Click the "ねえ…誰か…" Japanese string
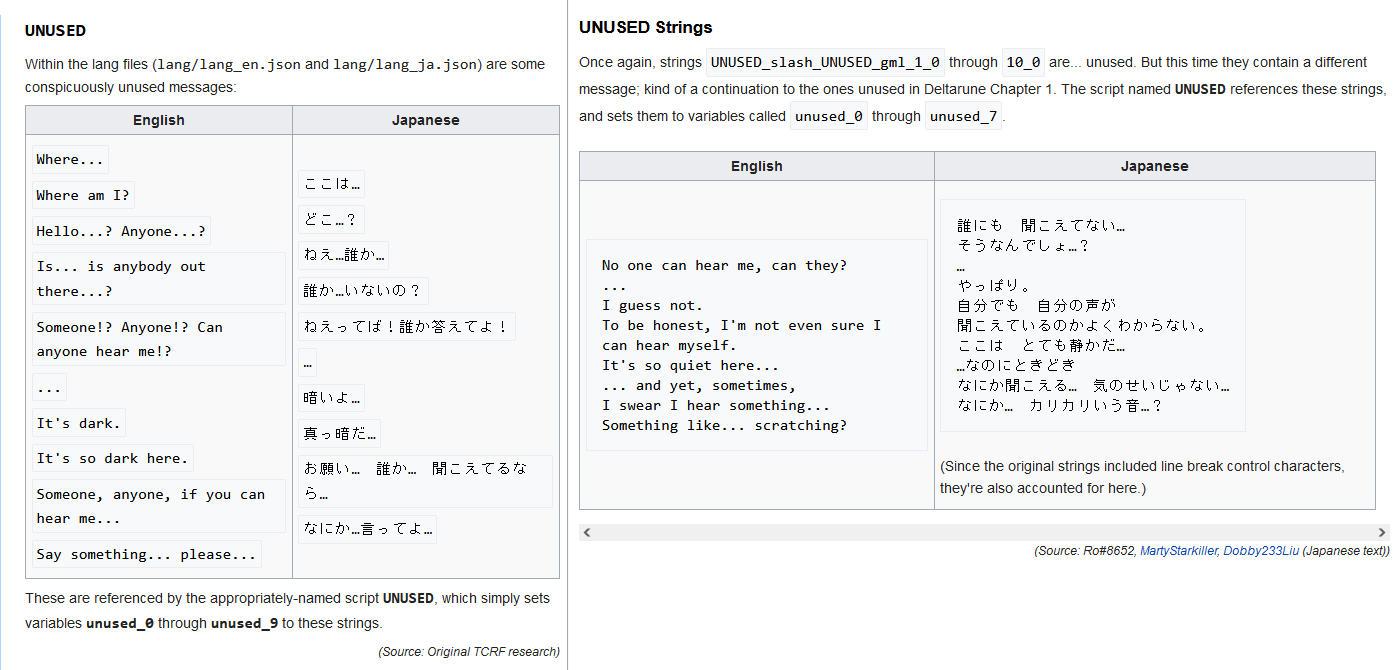The image size is (1400, 670). pyautogui.click(x=344, y=255)
